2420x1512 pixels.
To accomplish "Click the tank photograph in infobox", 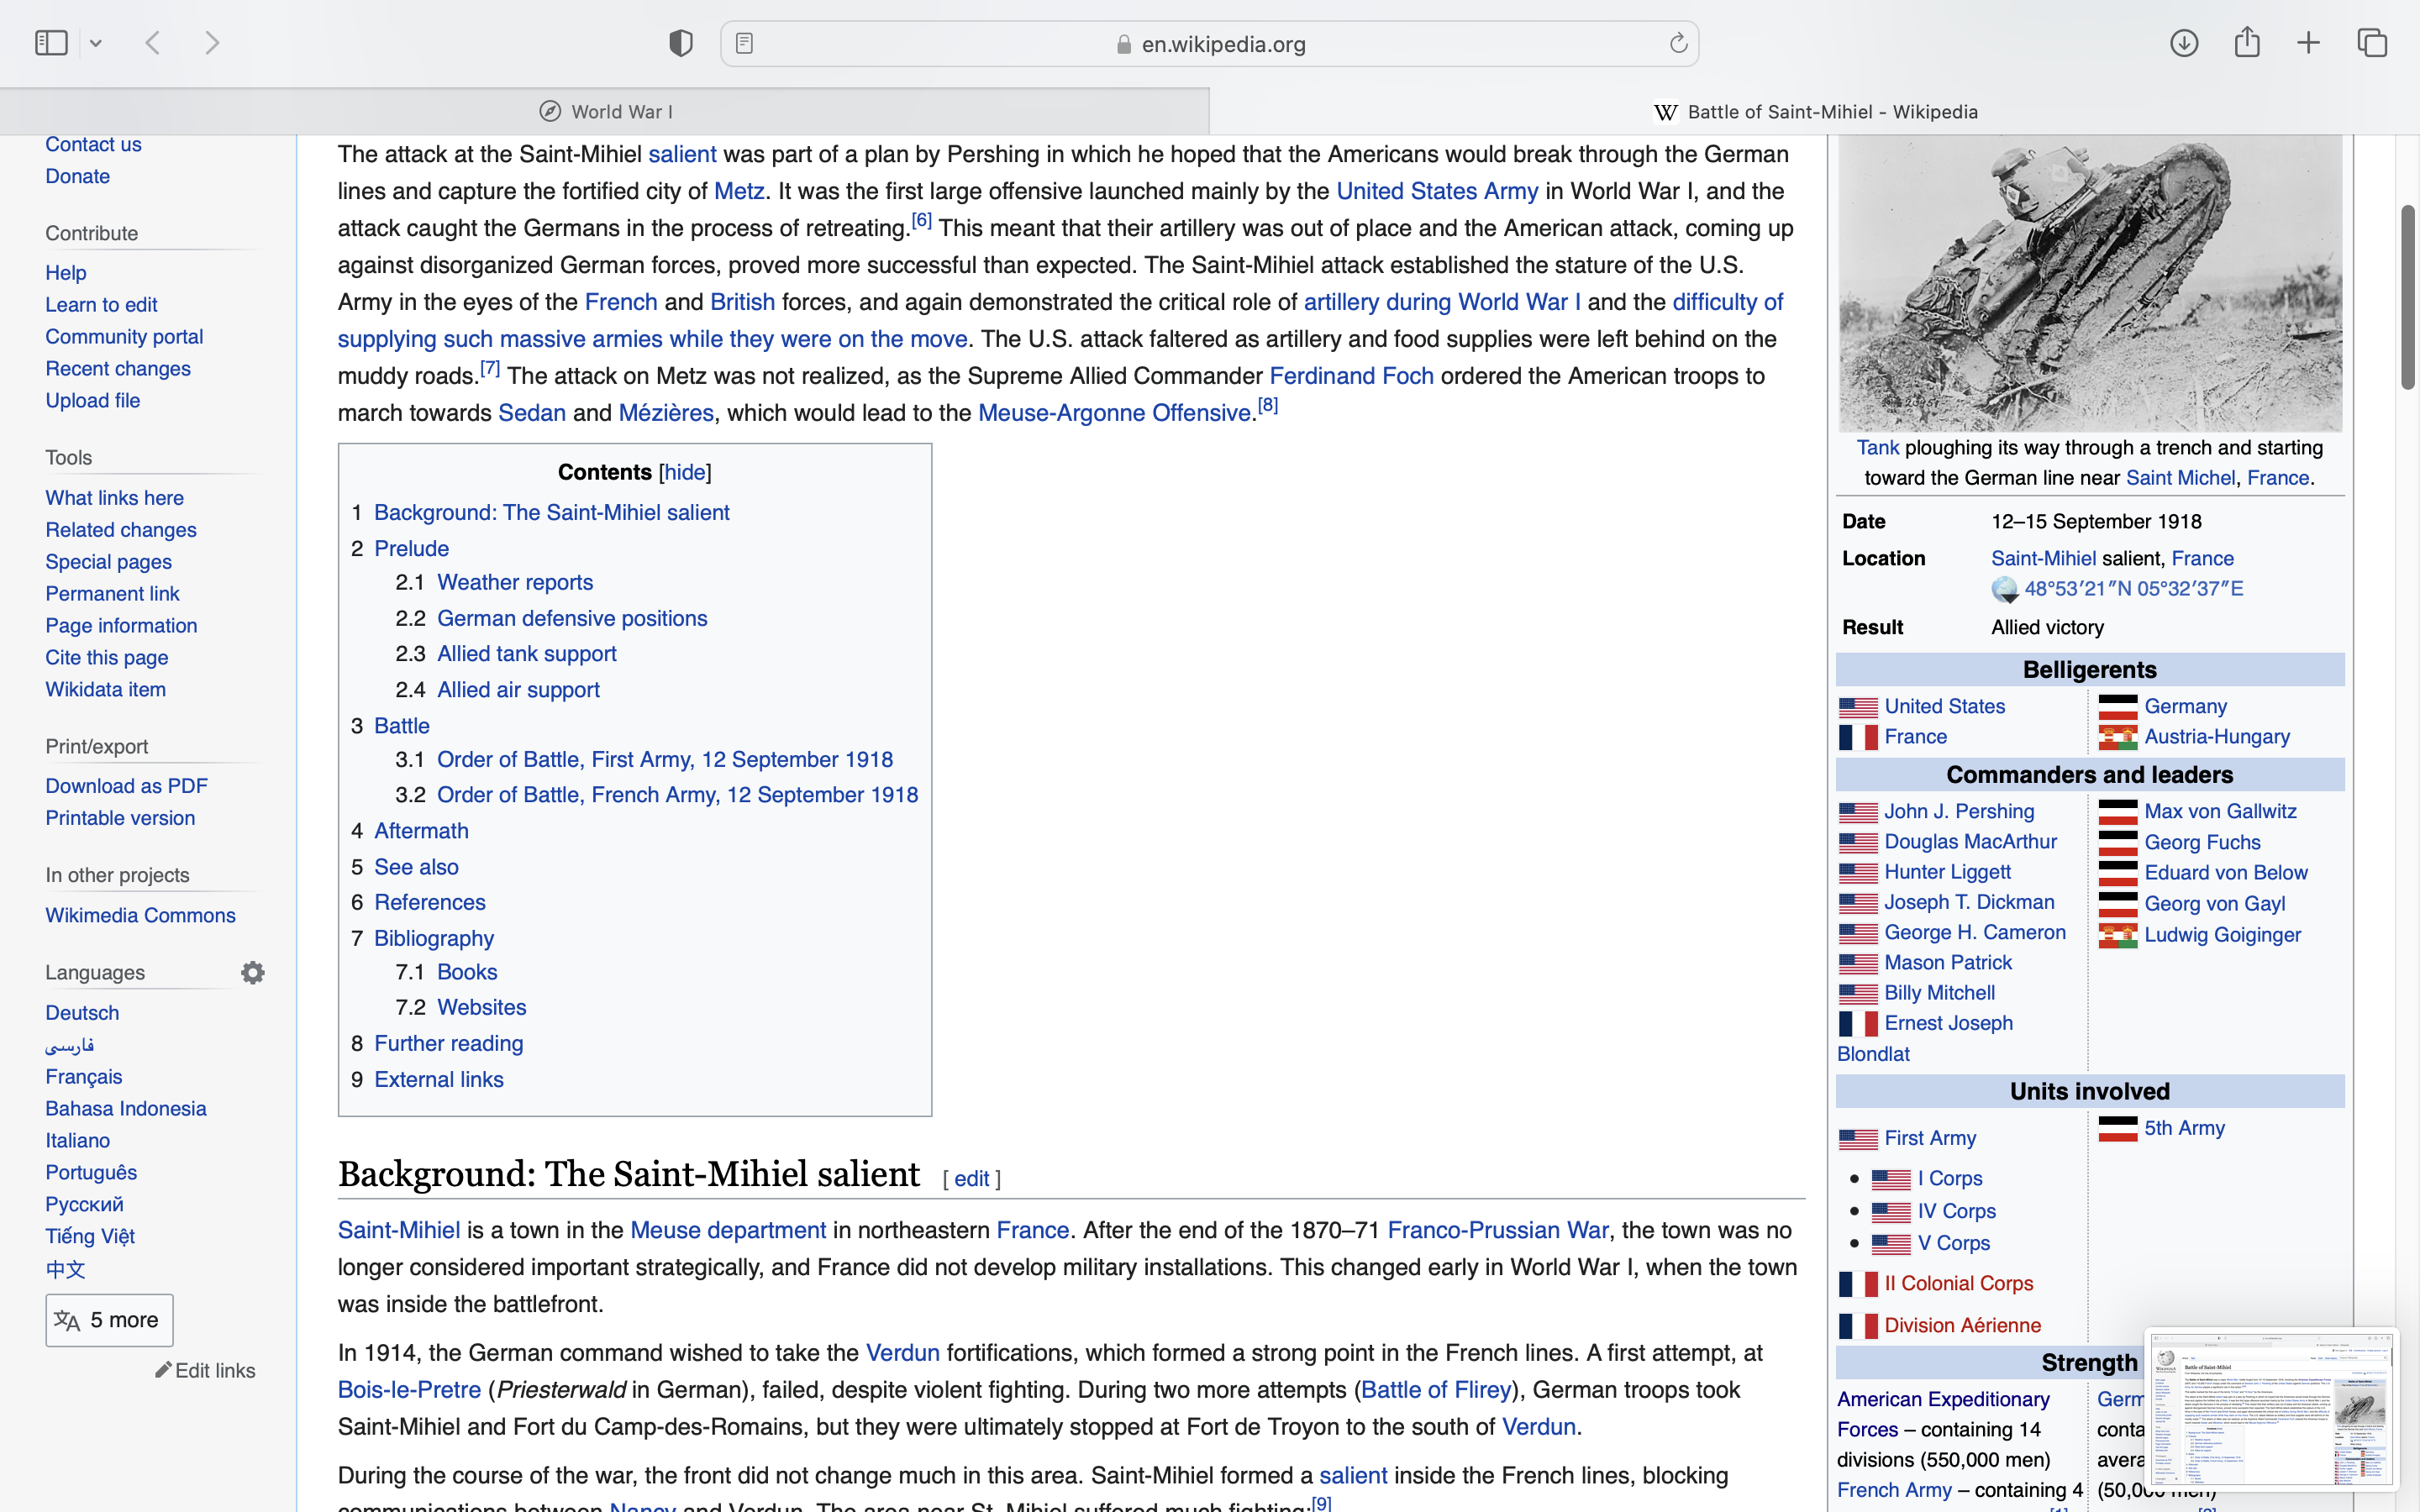I will coord(2089,283).
